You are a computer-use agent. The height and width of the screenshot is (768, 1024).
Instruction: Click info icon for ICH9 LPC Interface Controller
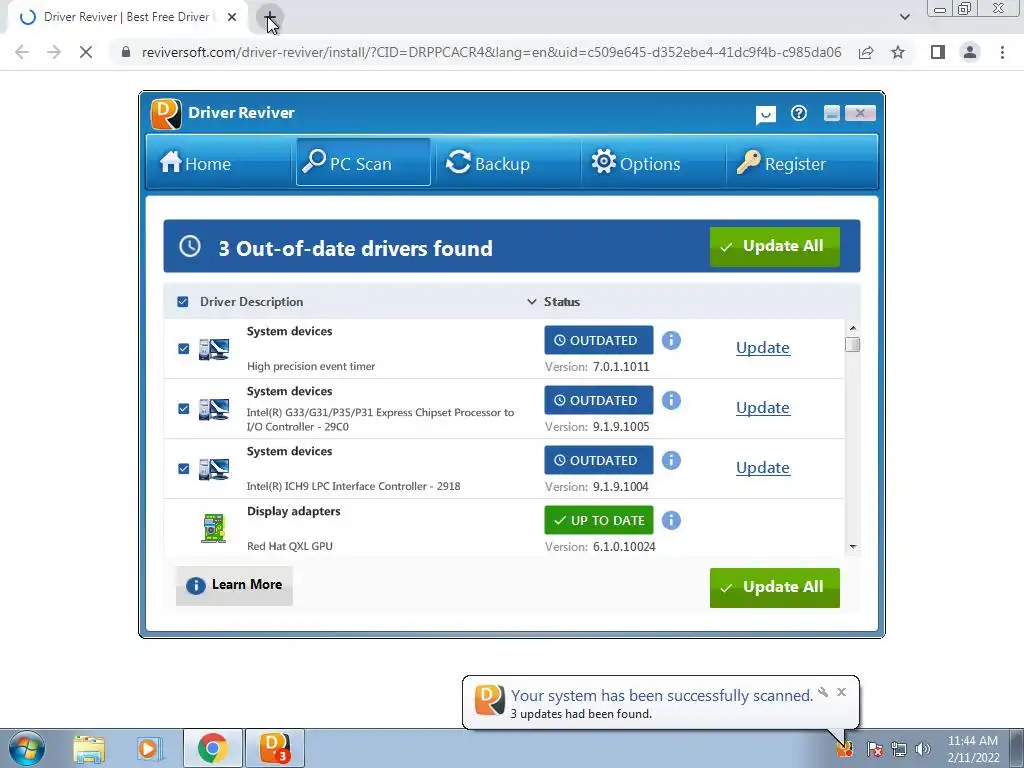tap(671, 460)
